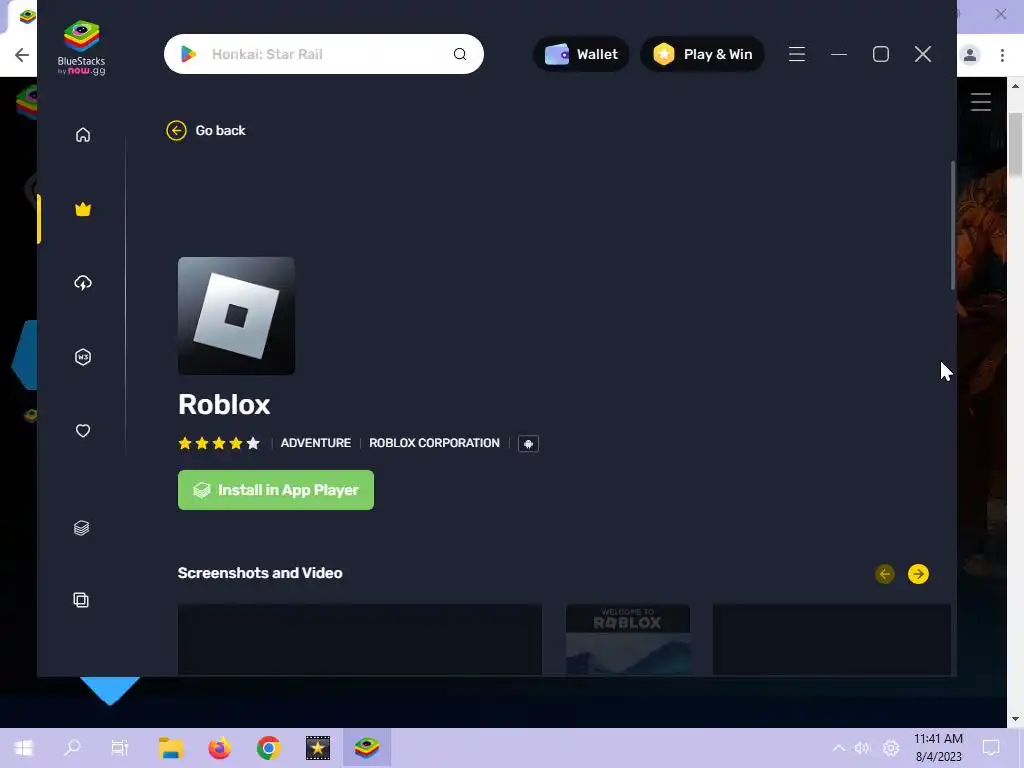Open the layers stack icon in sidebar
1024x768 pixels.
tap(82, 528)
